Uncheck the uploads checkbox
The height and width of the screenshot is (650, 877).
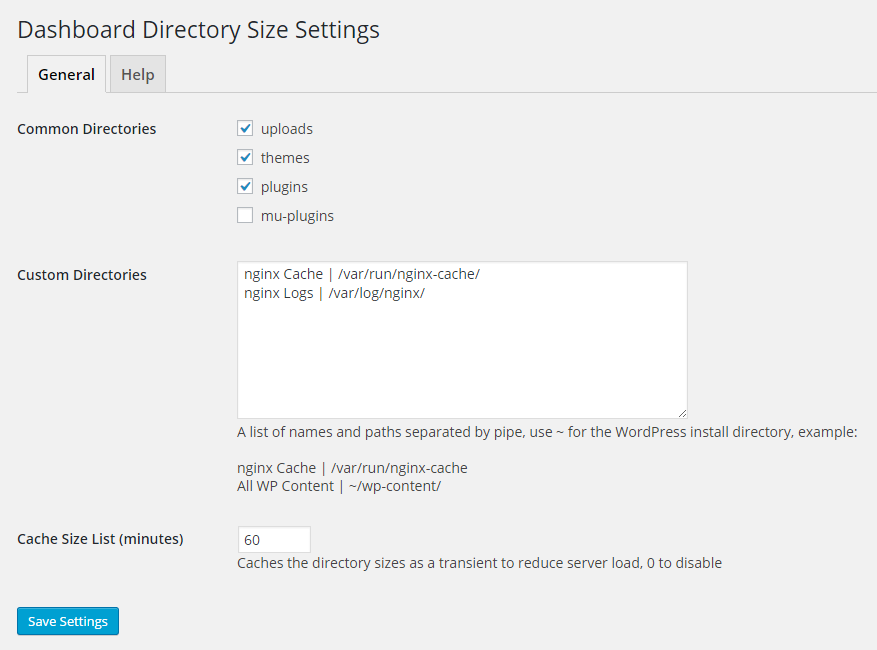[x=245, y=129]
